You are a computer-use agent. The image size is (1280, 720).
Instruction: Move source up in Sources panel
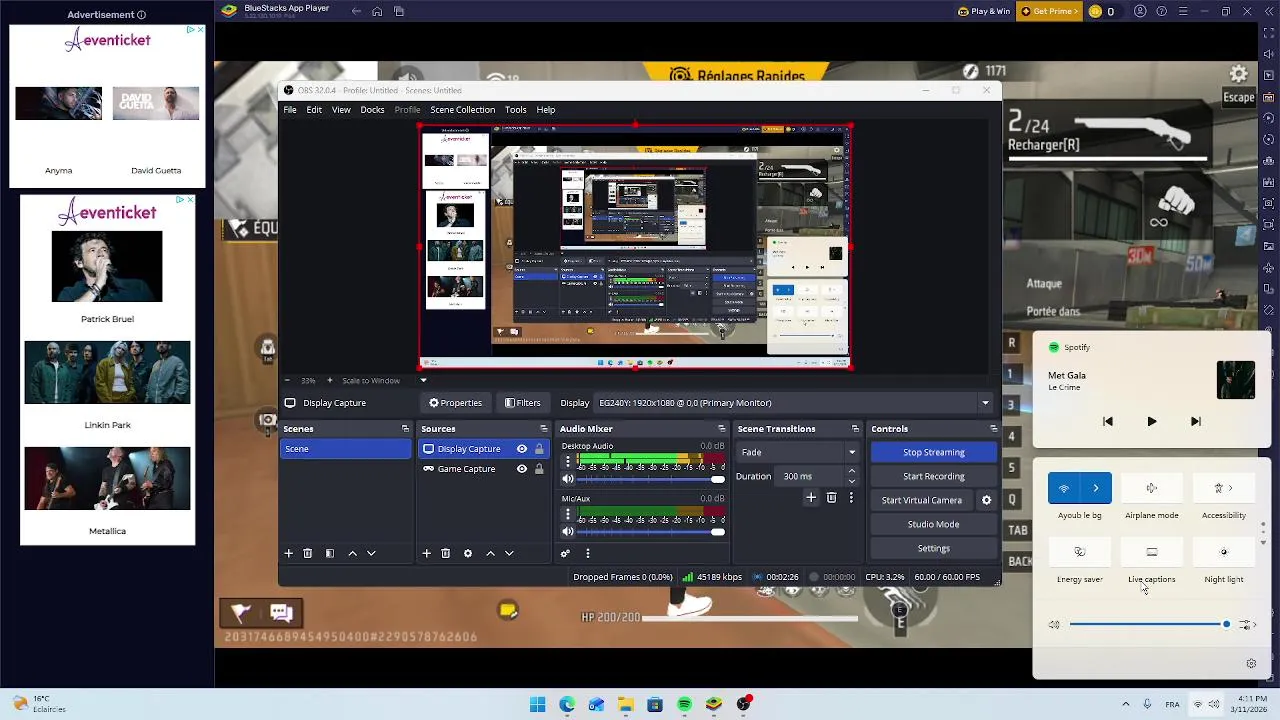tap(490, 553)
